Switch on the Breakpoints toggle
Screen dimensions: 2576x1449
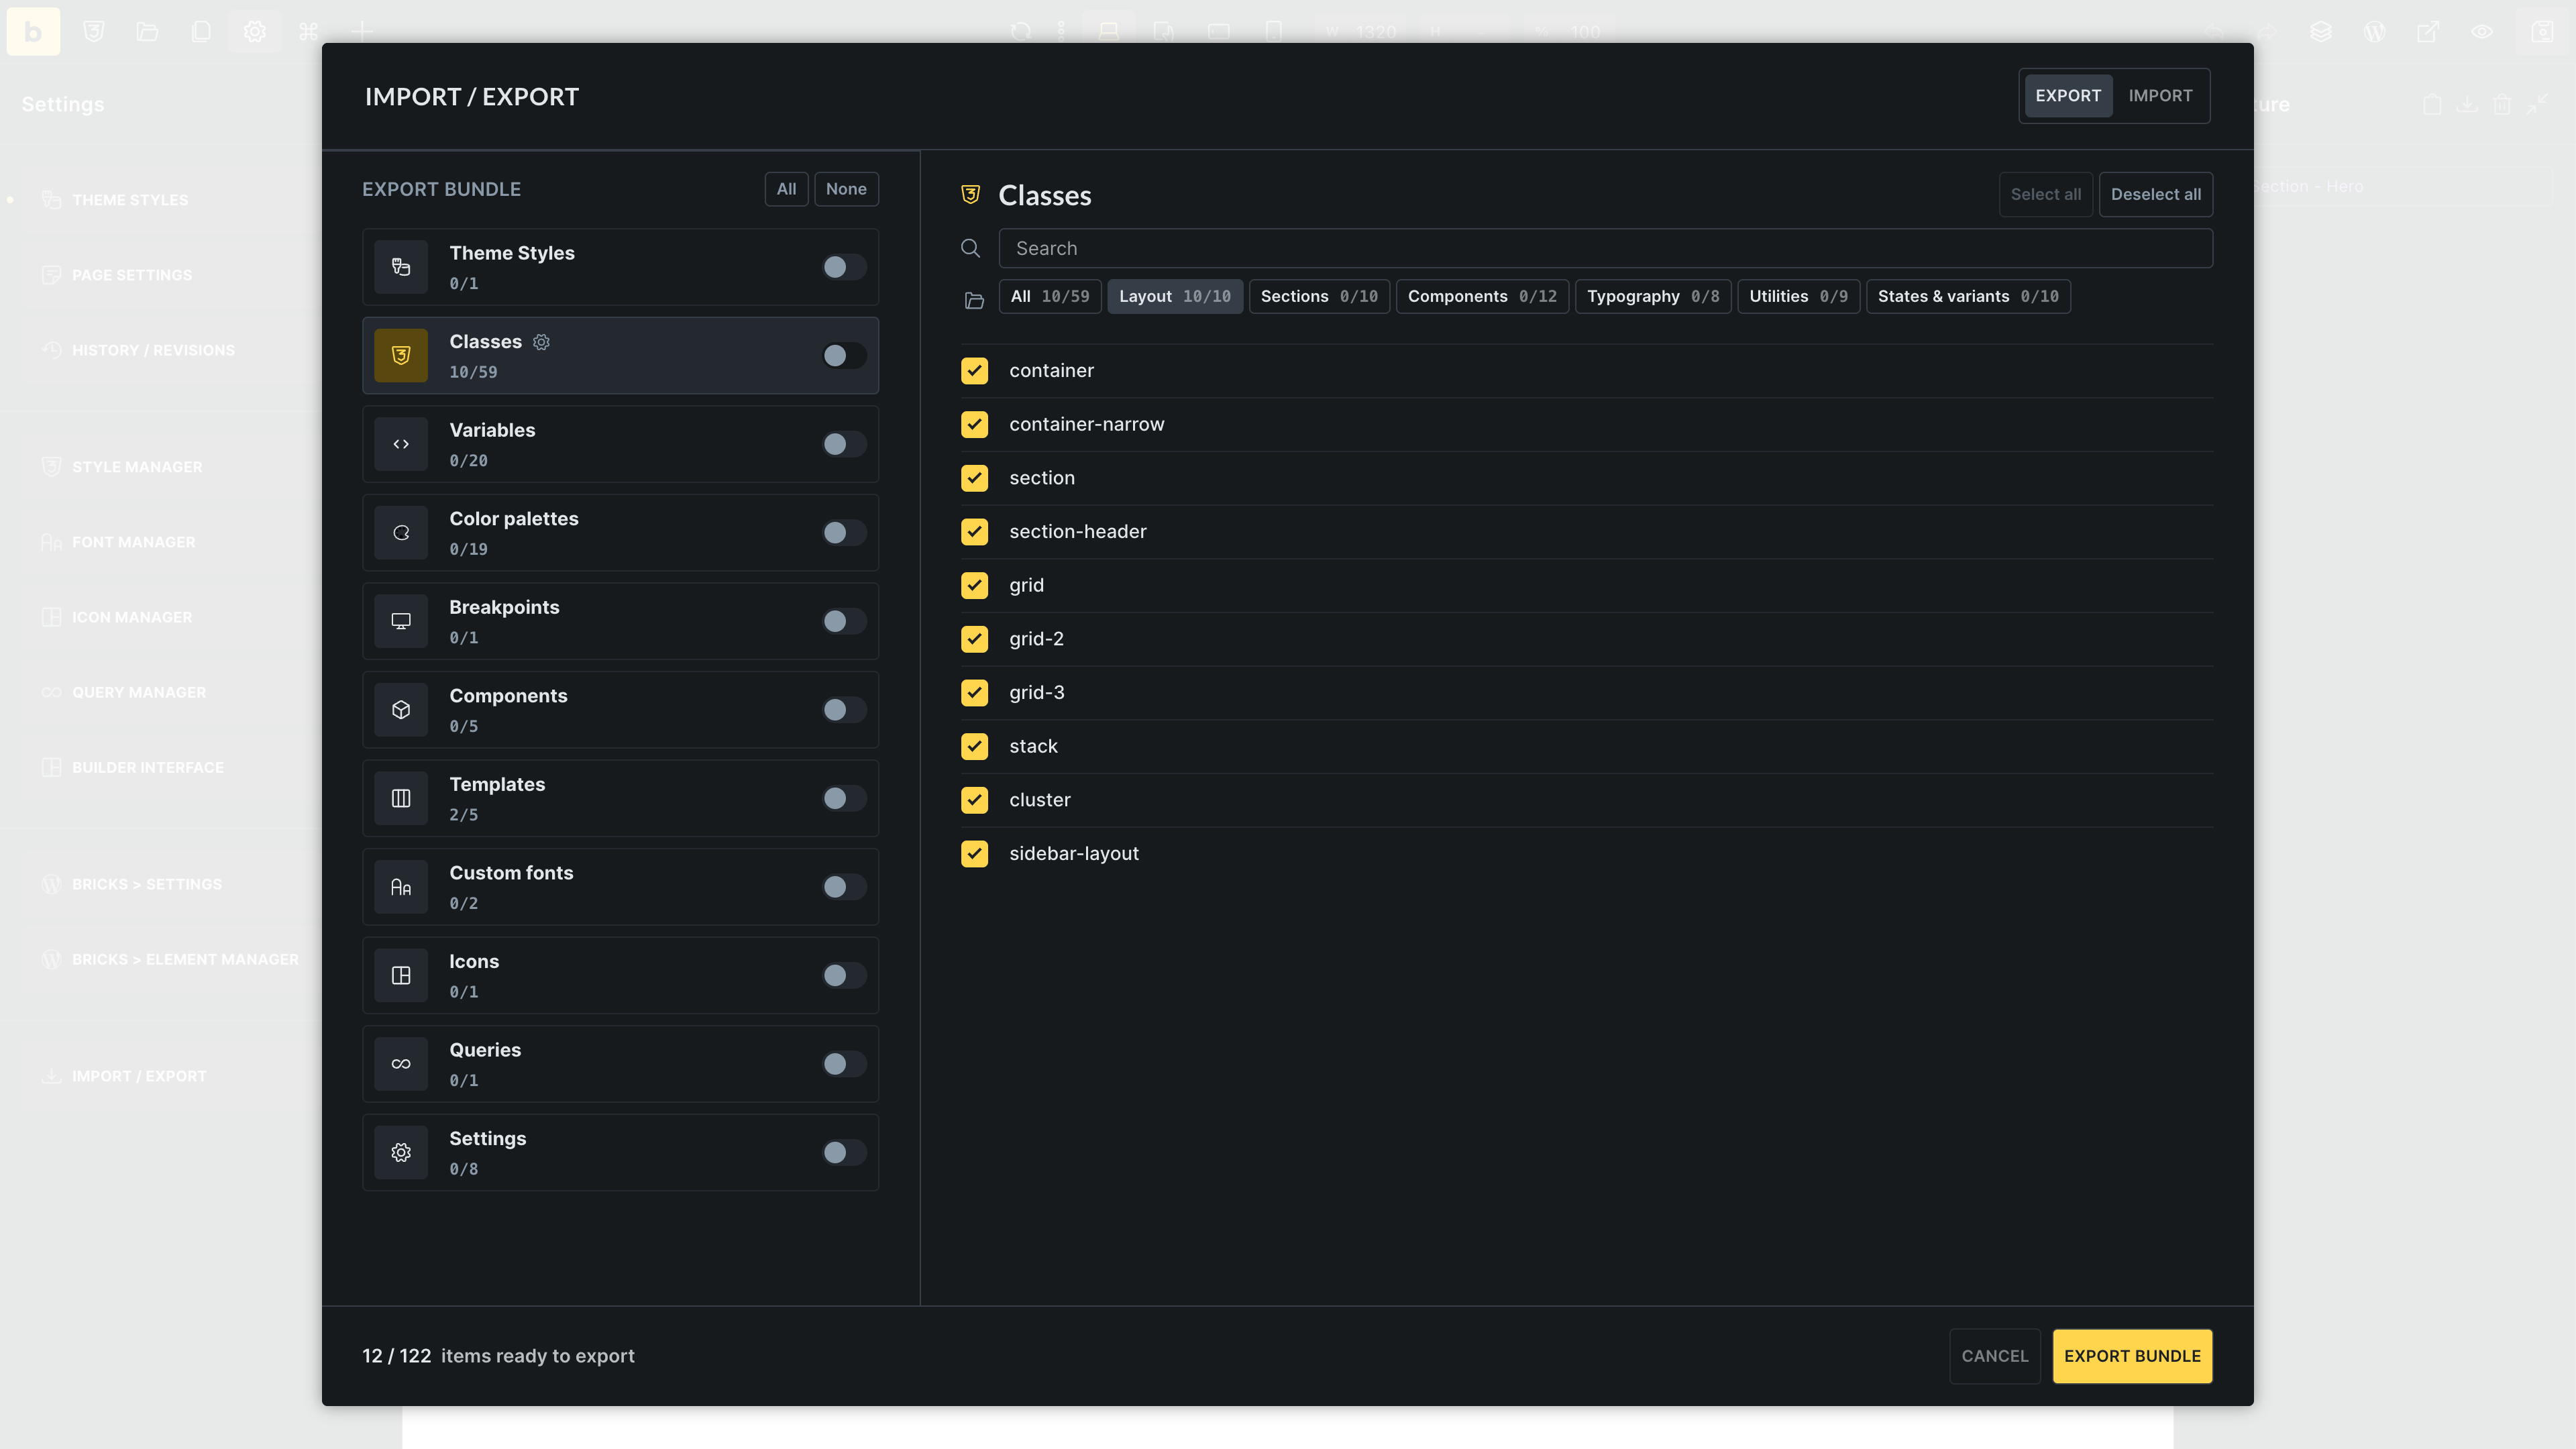(844, 621)
